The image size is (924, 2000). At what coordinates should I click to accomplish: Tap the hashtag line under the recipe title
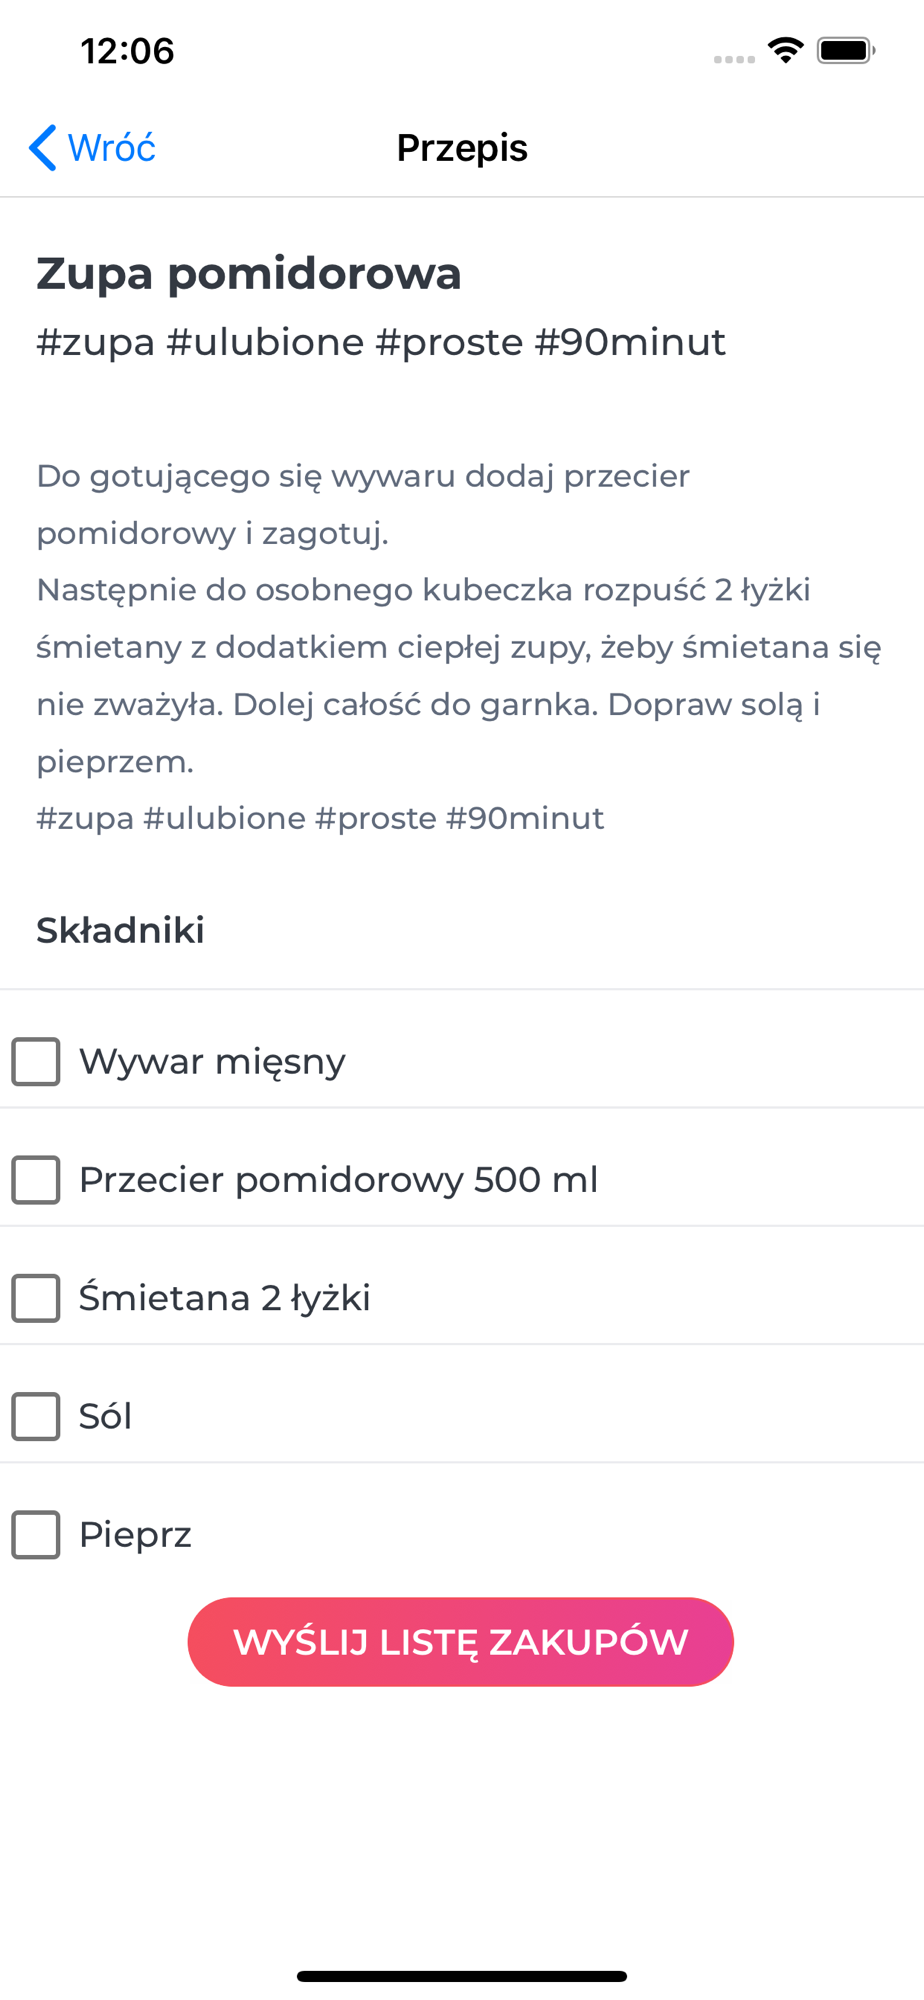381,342
